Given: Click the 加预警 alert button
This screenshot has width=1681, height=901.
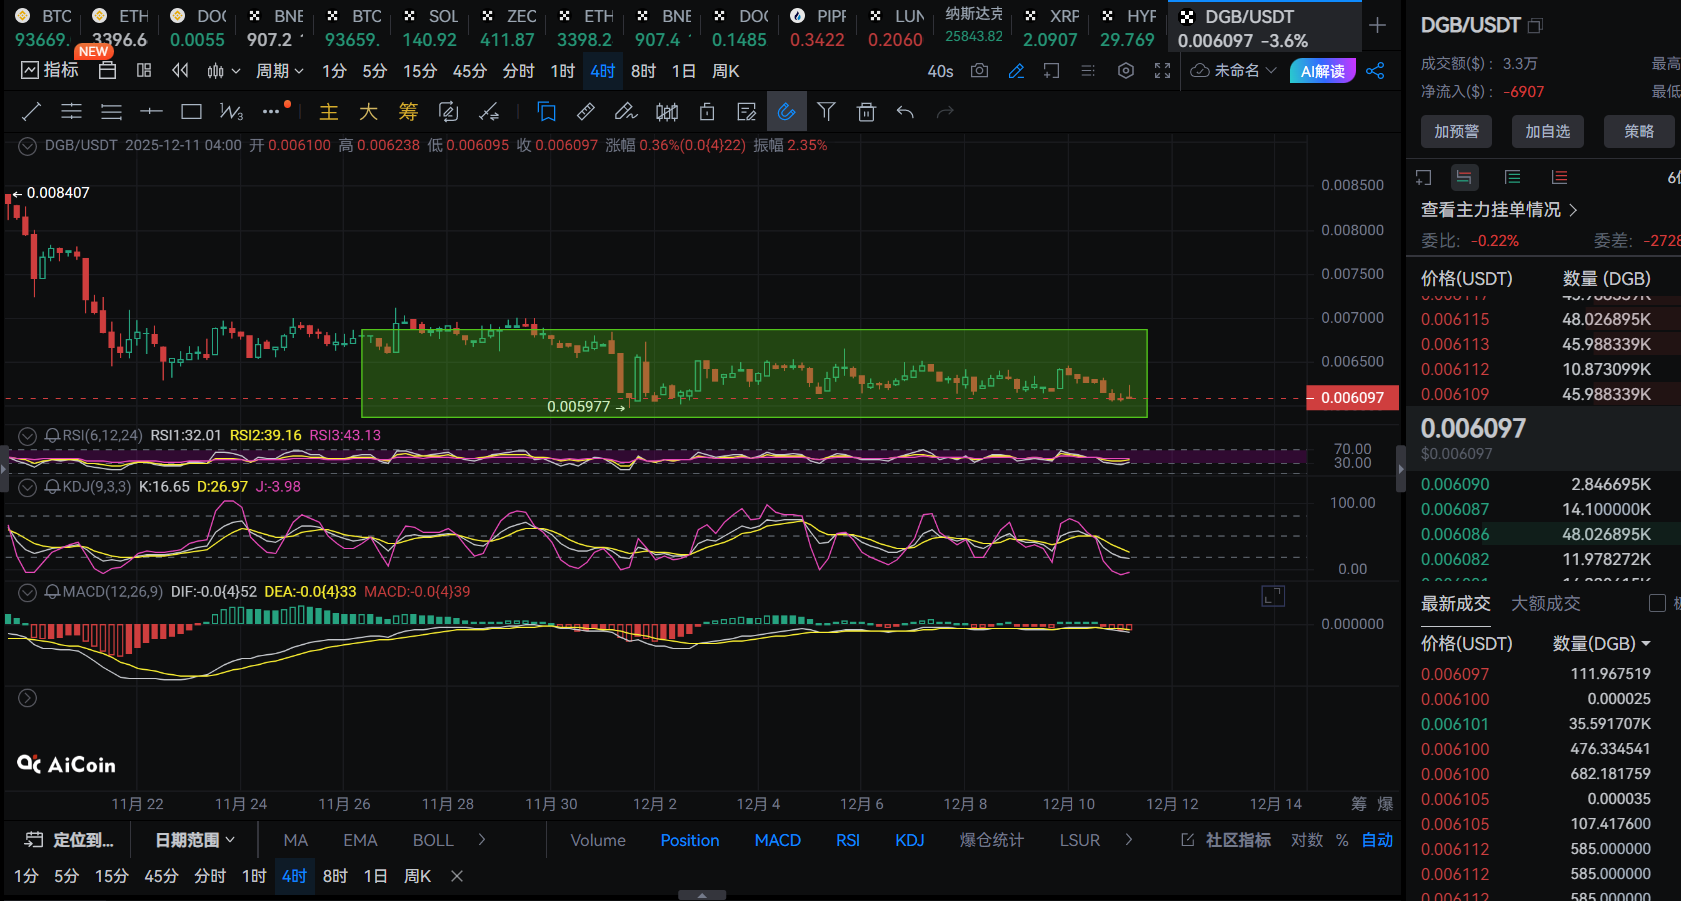Looking at the screenshot, I should 1456,131.
